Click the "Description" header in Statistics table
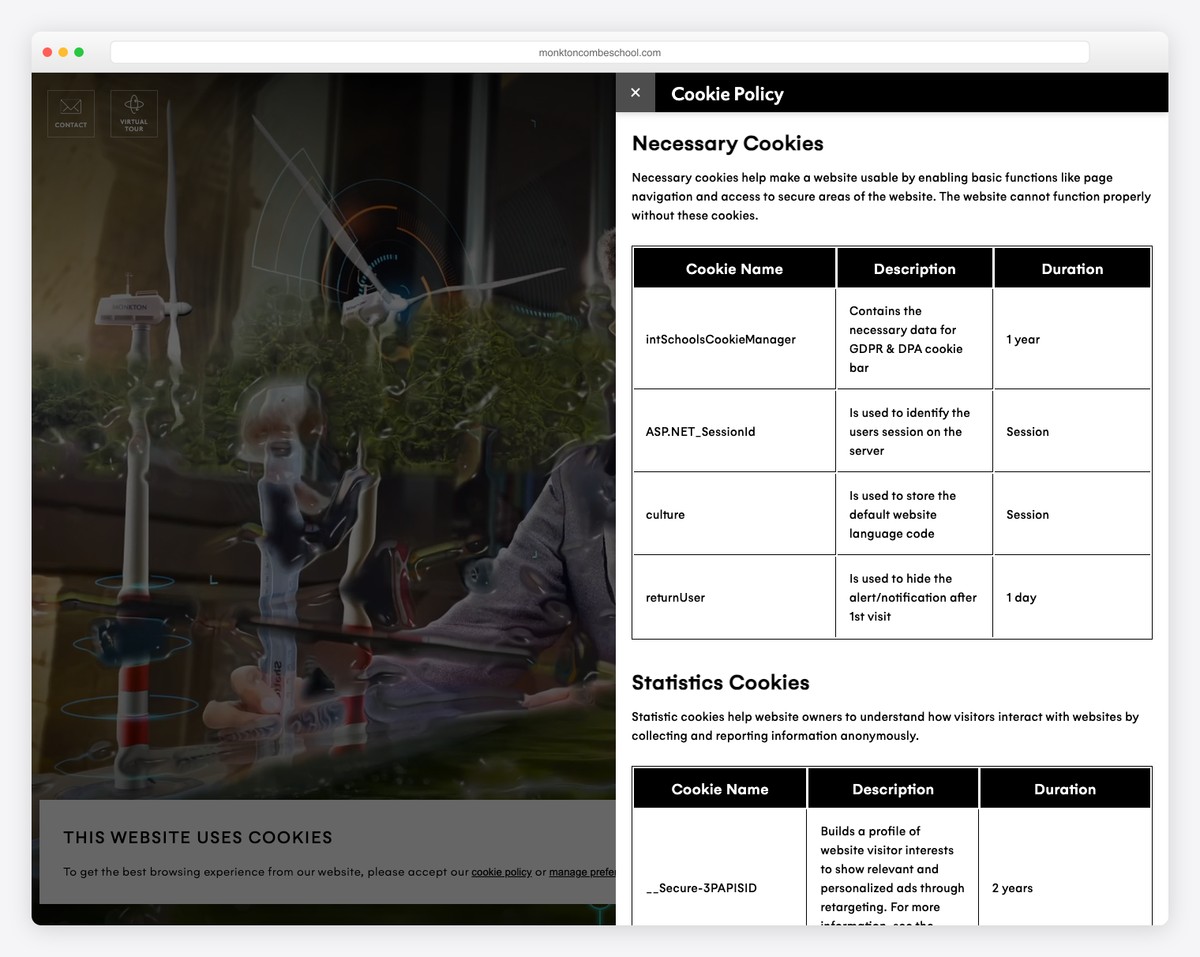1200x957 pixels. (892, 788)
